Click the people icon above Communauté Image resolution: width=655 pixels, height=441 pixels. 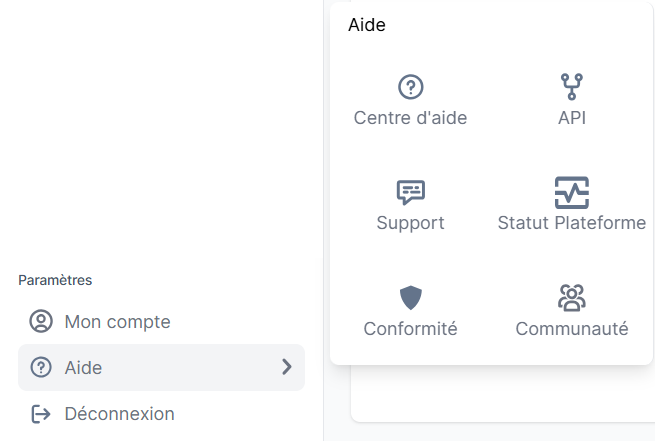[x=572, y=297]
